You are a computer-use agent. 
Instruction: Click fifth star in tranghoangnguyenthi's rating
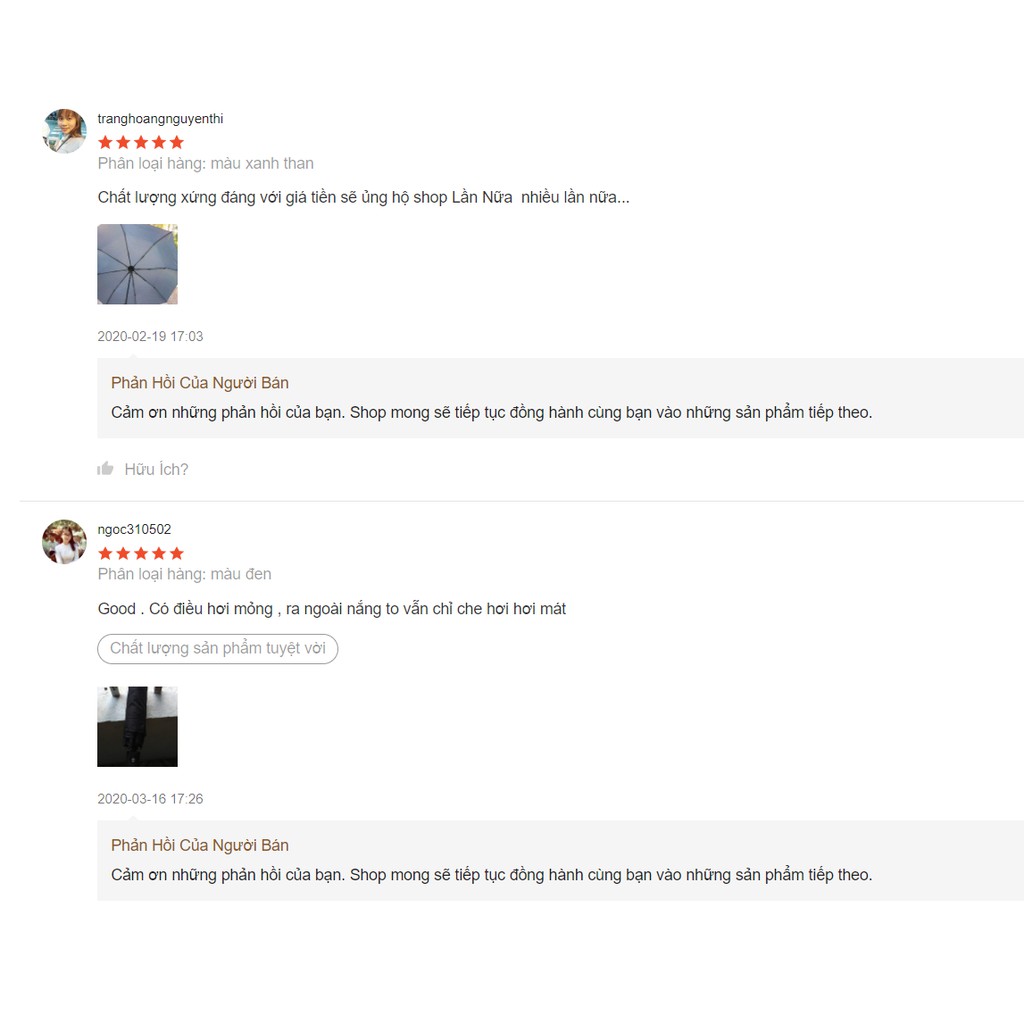(177, 142)
